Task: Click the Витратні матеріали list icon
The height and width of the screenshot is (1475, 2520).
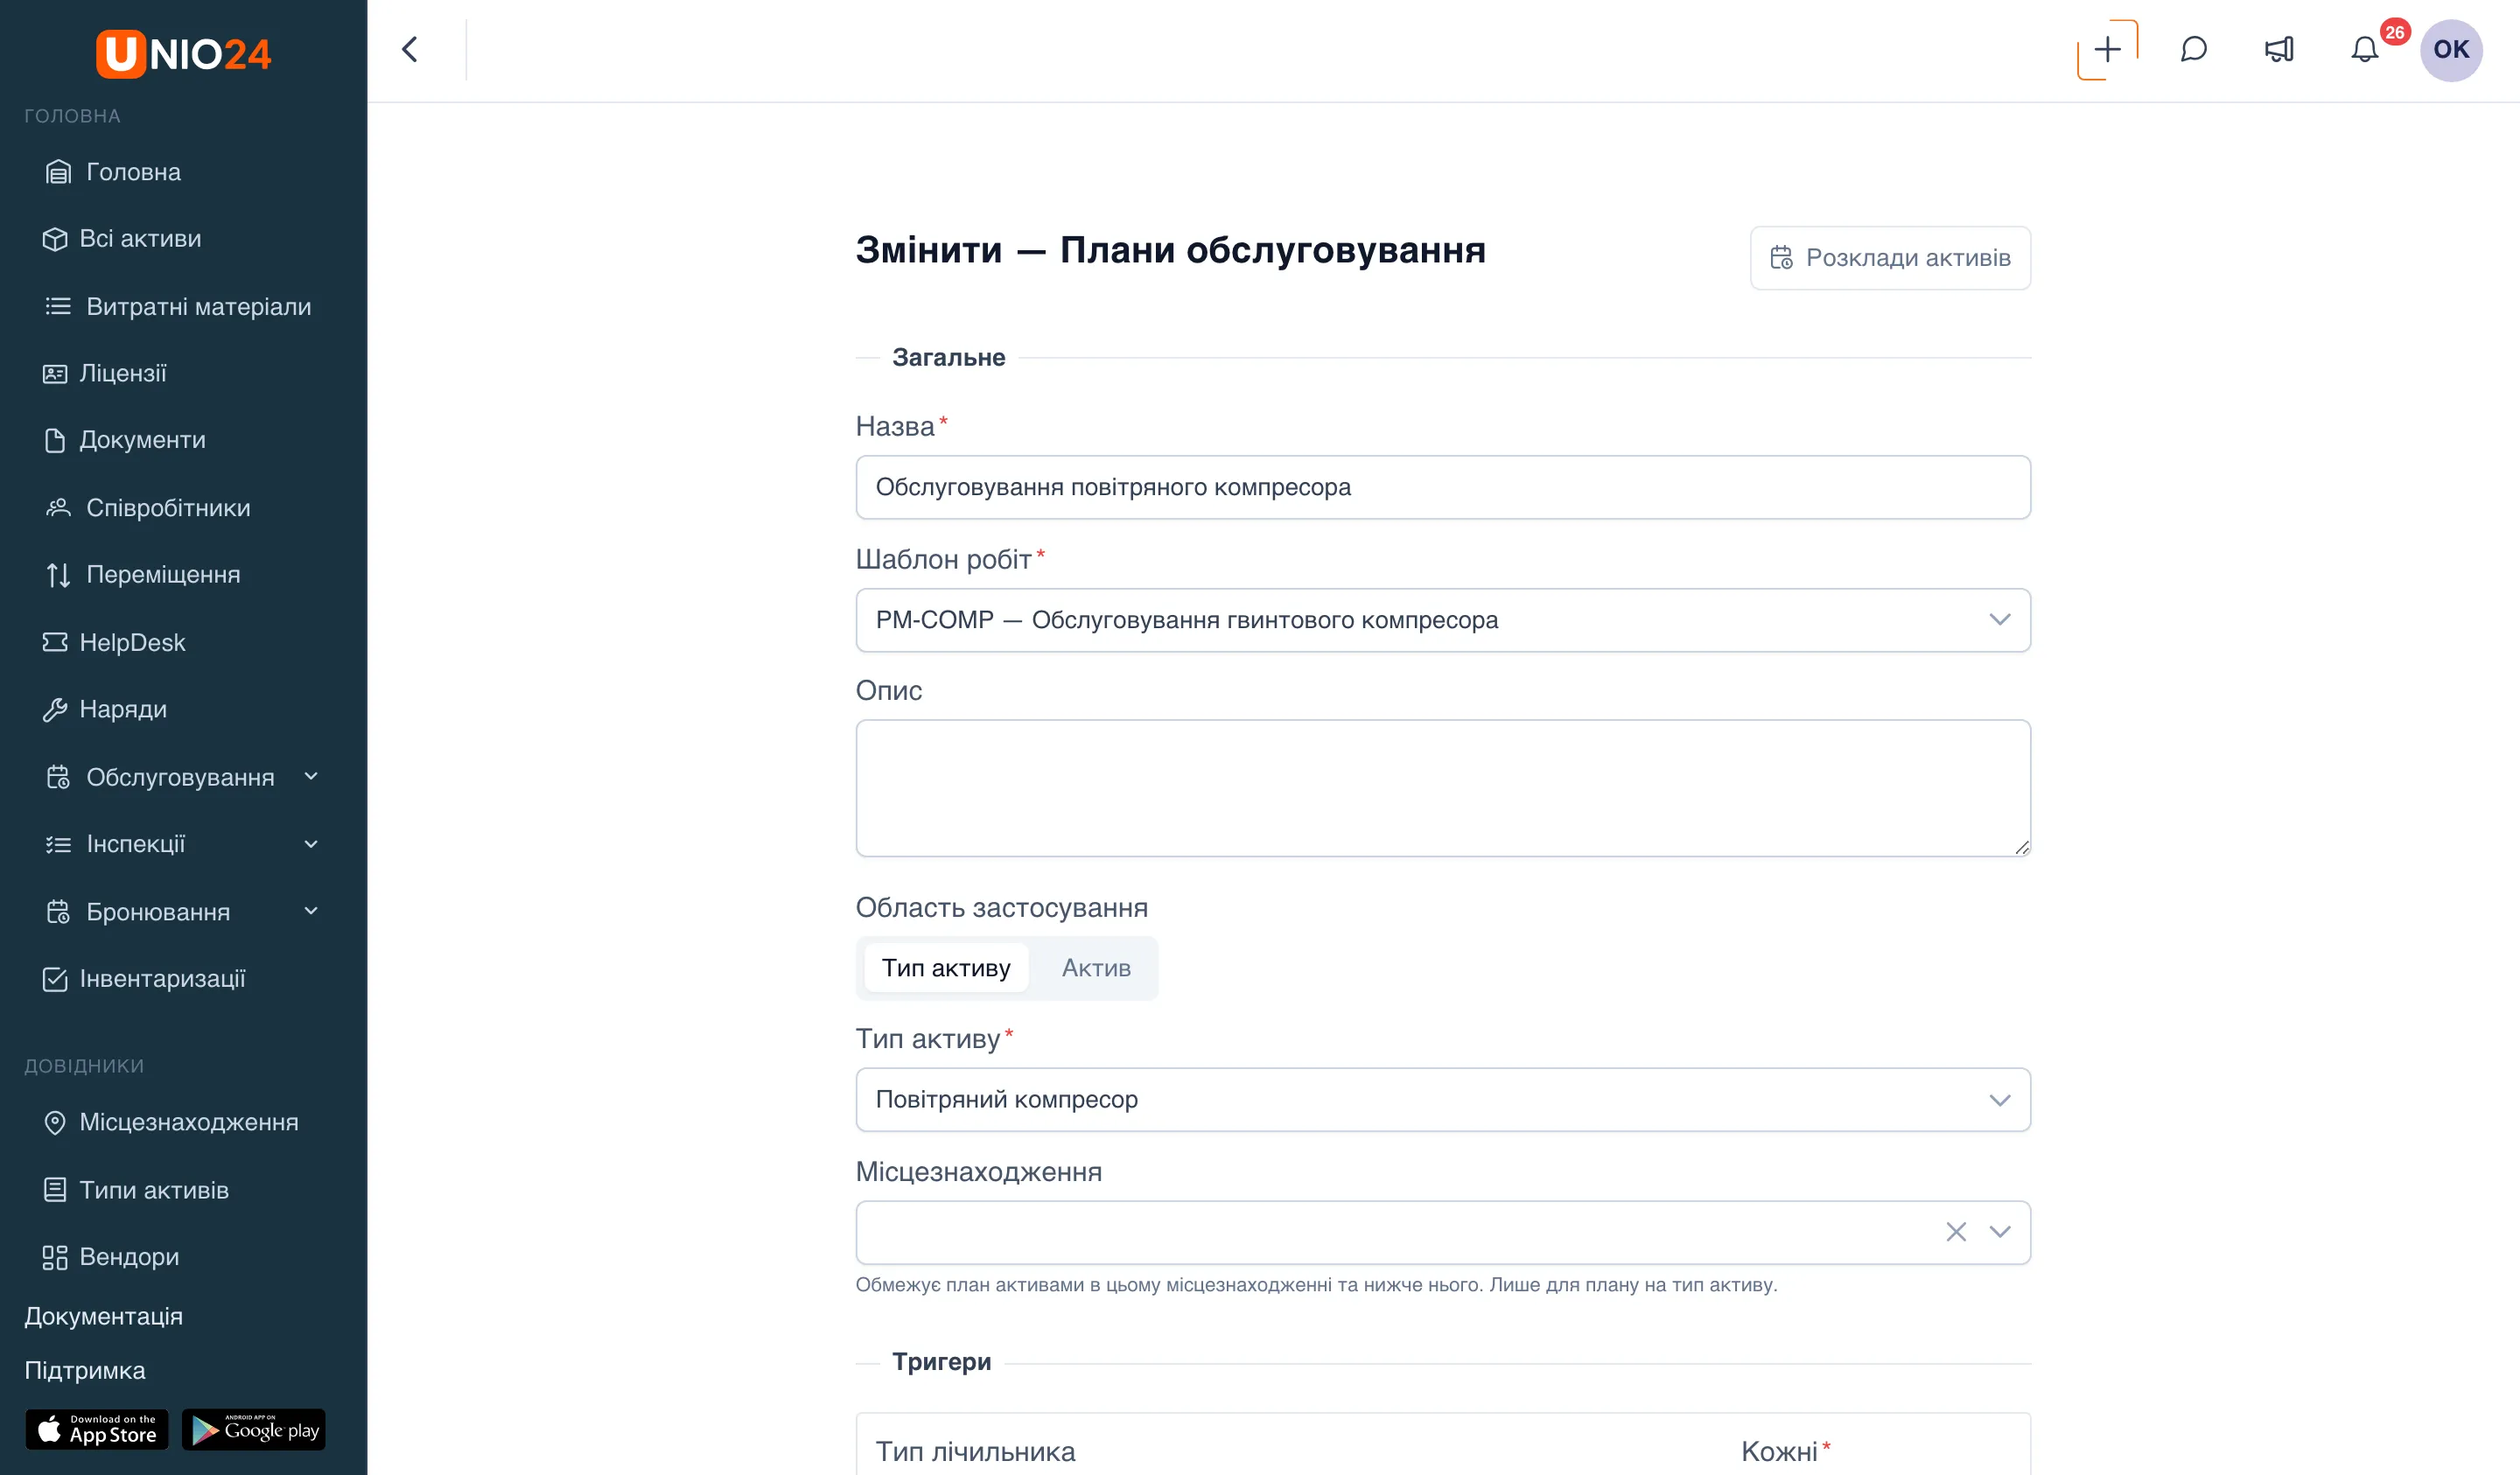Action: [58, 306]
